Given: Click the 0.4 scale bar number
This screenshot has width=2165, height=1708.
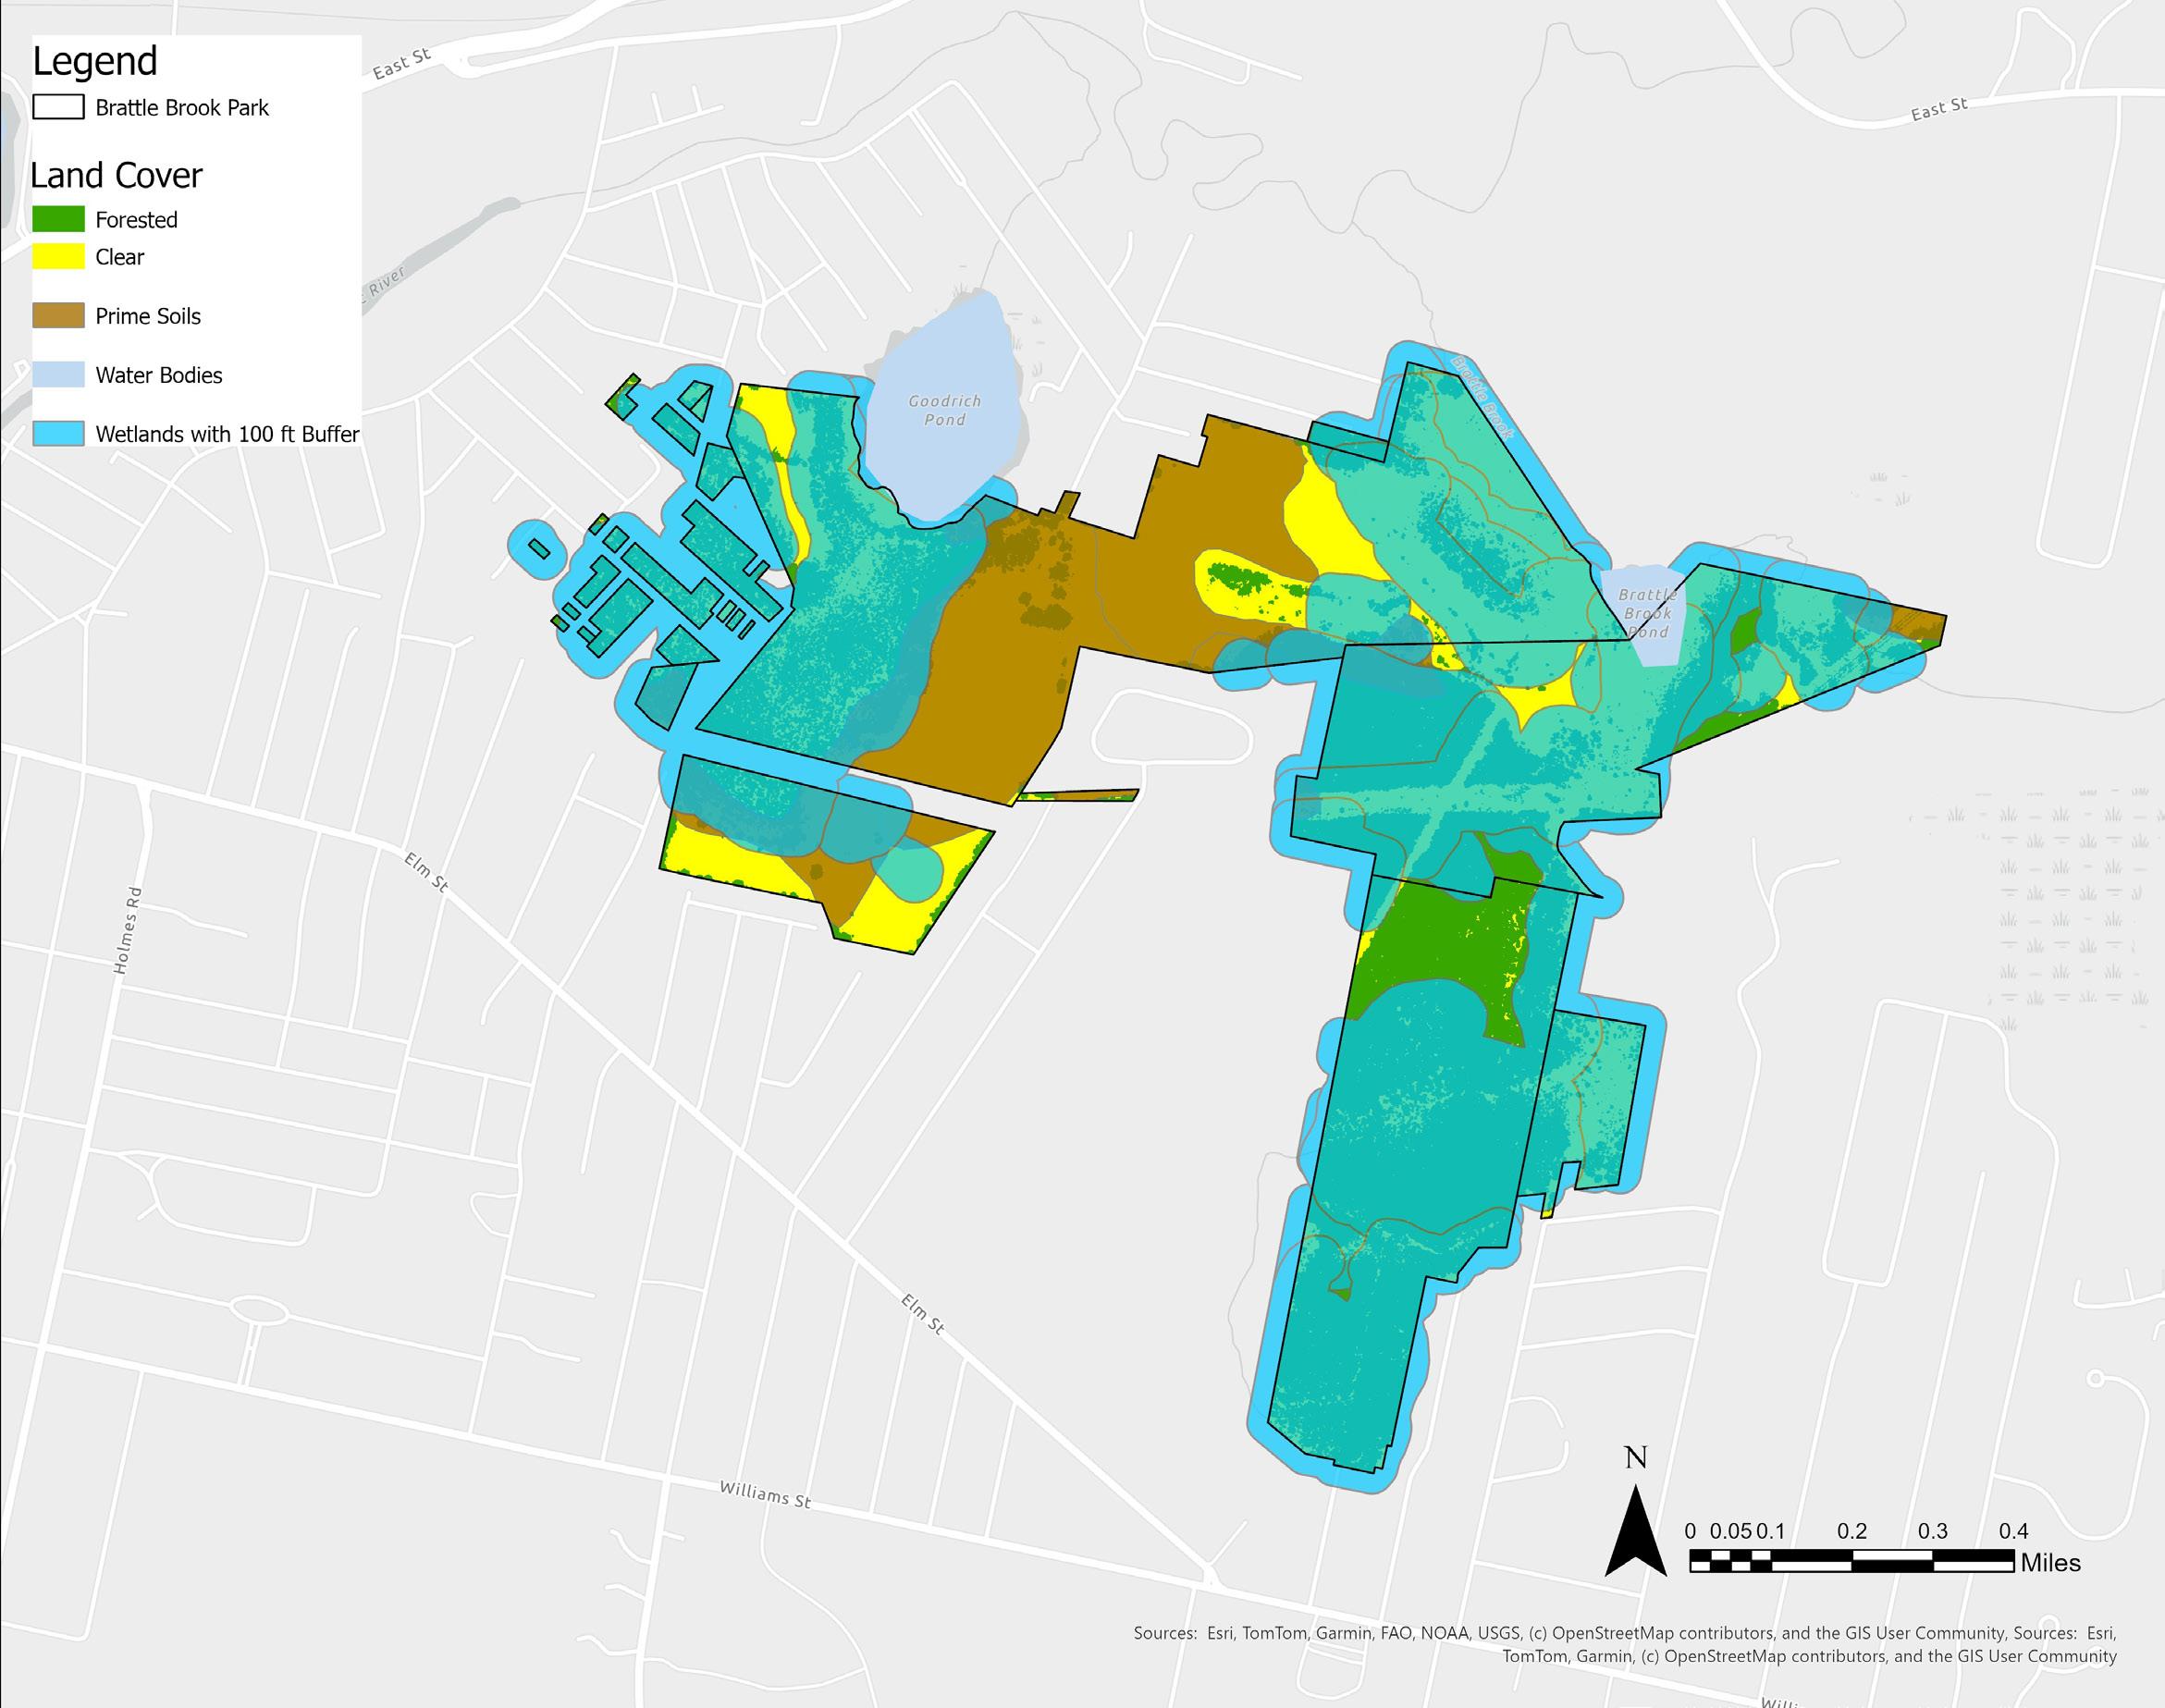Looking at the screenshot, I should [2013, 1531].
